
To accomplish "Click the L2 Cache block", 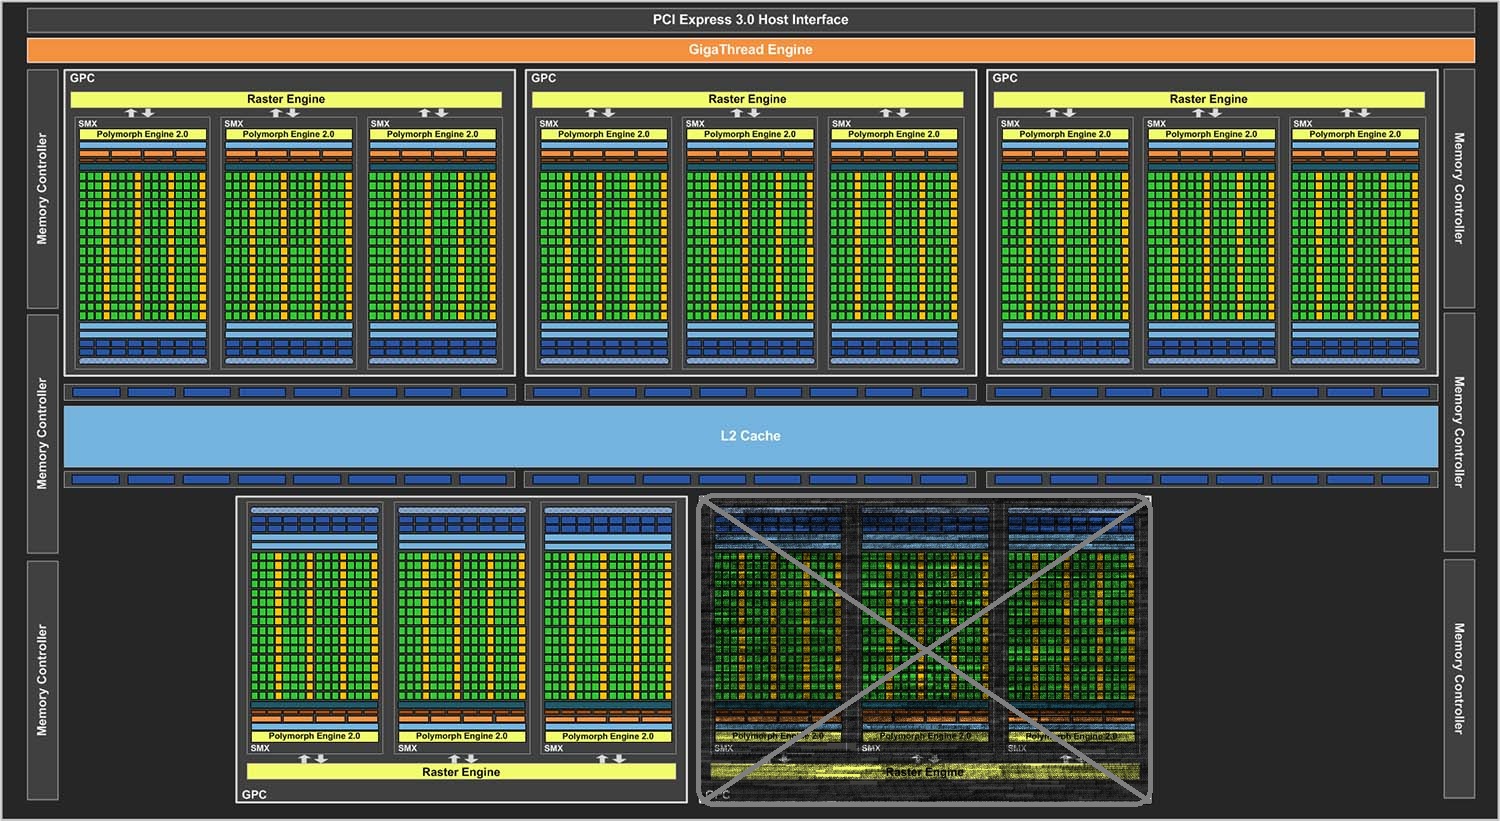I will [750, 436].
